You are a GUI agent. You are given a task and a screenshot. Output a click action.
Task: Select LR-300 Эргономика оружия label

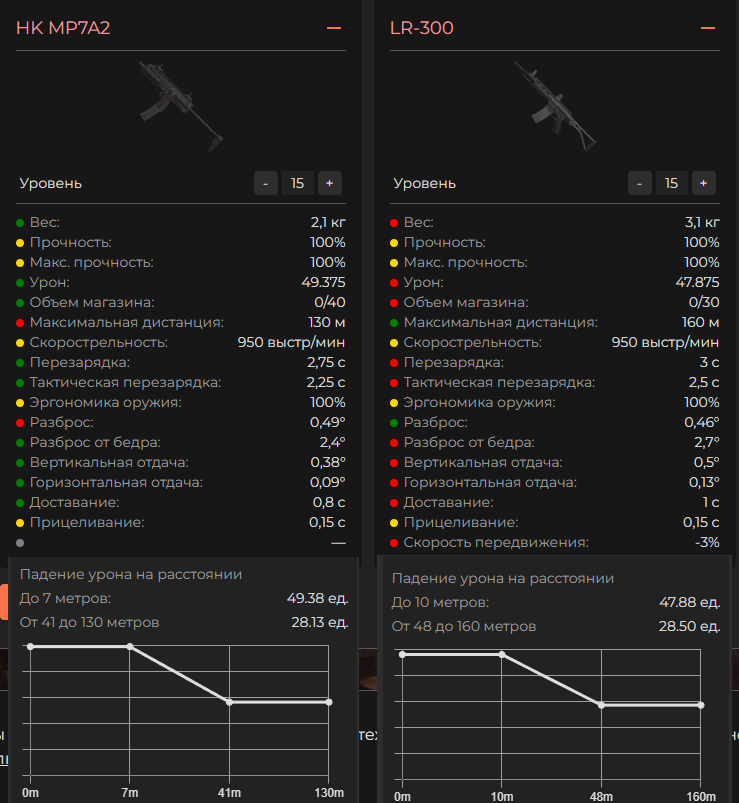(x=479, y=402)
